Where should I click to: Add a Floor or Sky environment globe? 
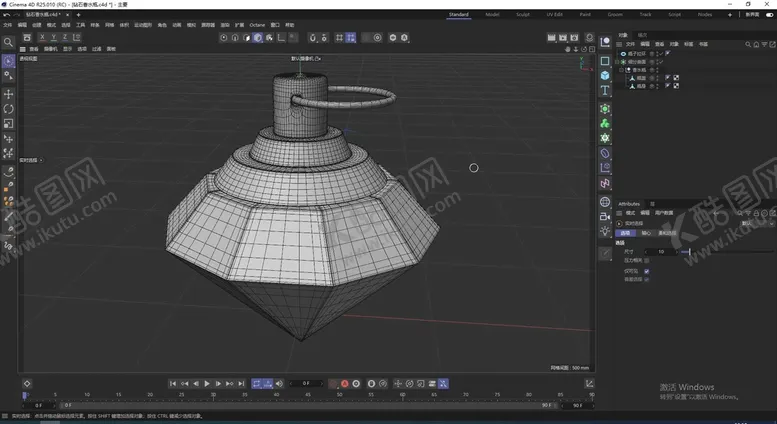coord(605,202)
